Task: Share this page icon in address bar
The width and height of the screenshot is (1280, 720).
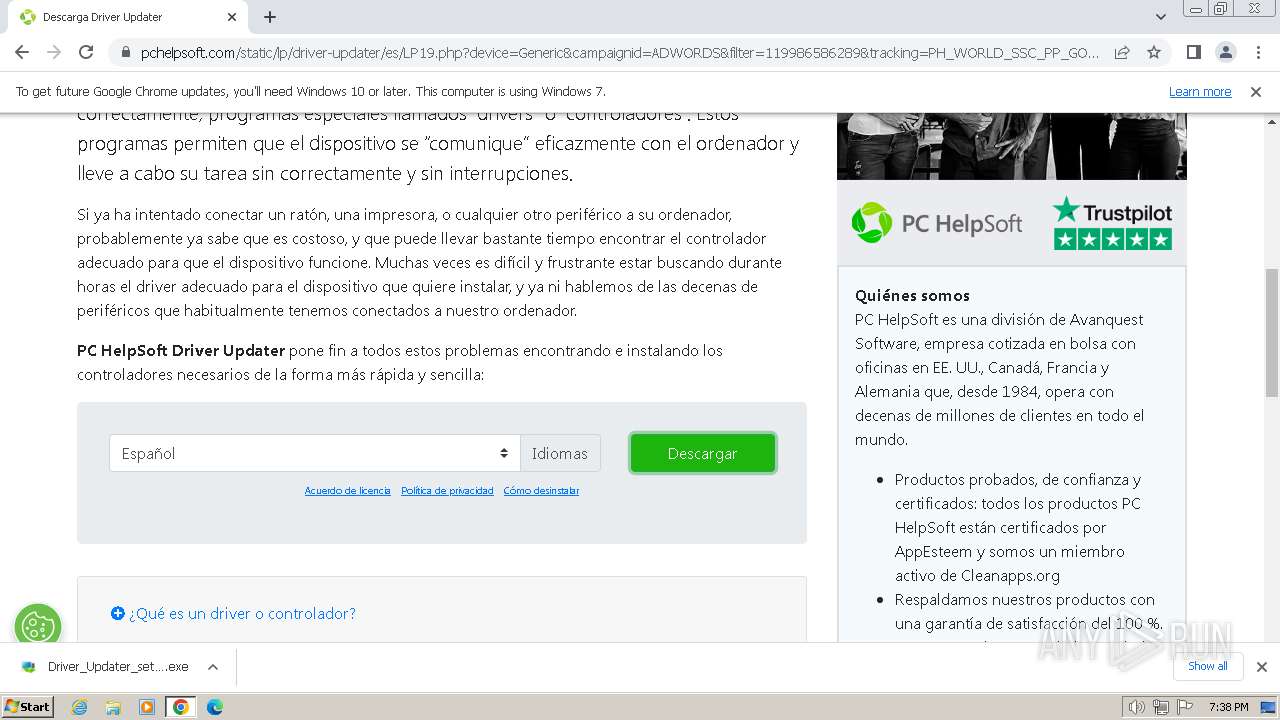Action: [1122, 52]
